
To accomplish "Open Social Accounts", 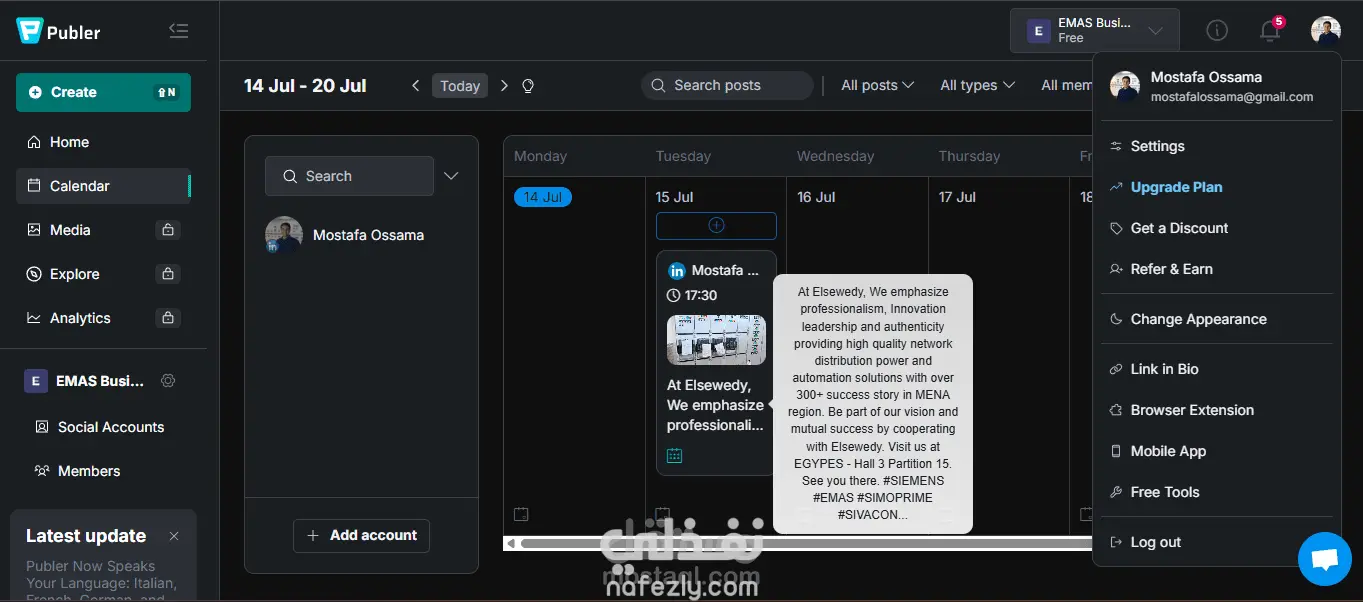I will [111, 427].
